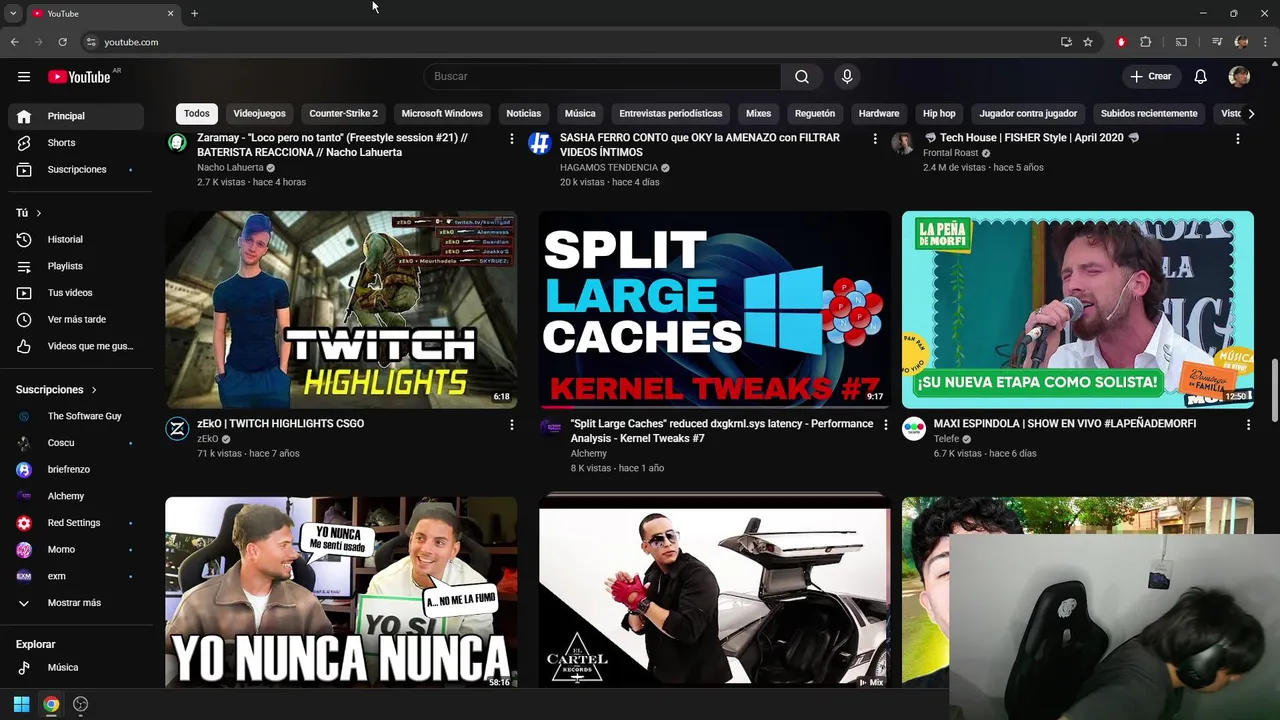This screenshot has width=1280, height=720.
Task: Select the Counter-Strike 2 chip
Action: click(x=344, y=113)
